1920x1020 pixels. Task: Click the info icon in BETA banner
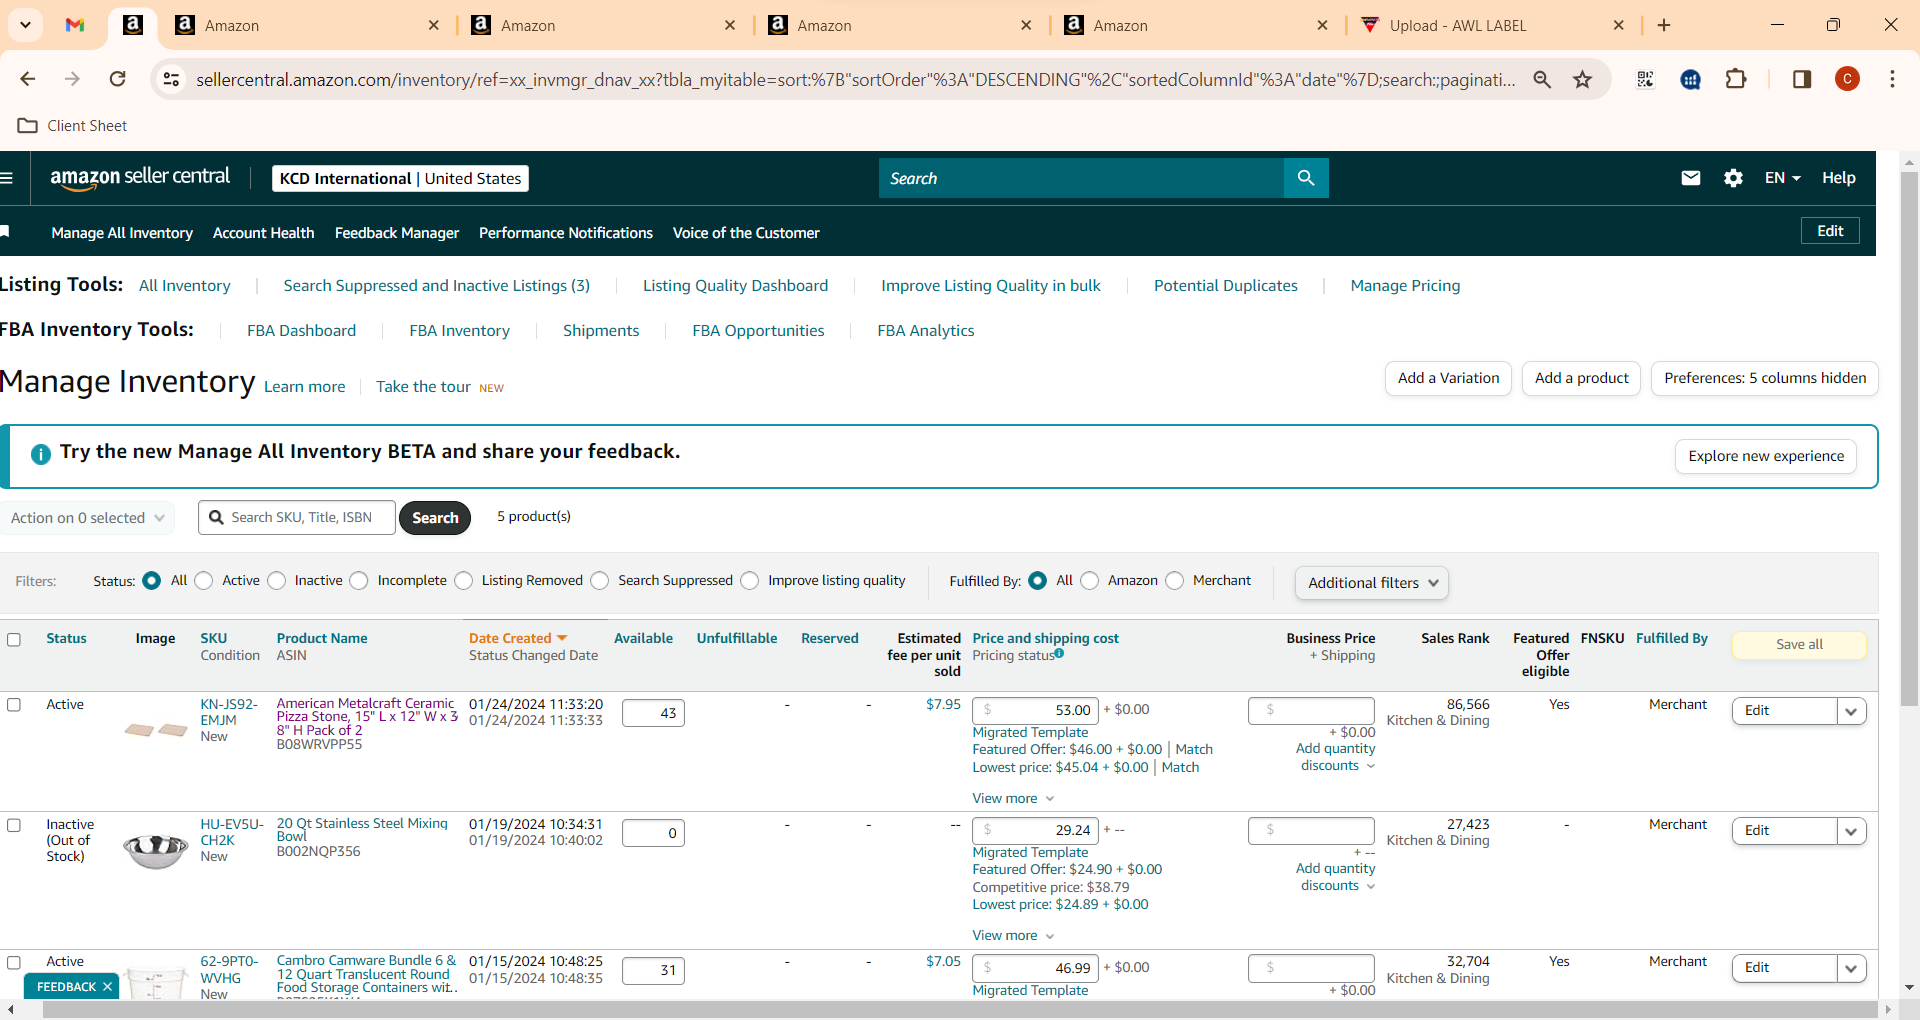pyautogui.click(x=41, y=454)
